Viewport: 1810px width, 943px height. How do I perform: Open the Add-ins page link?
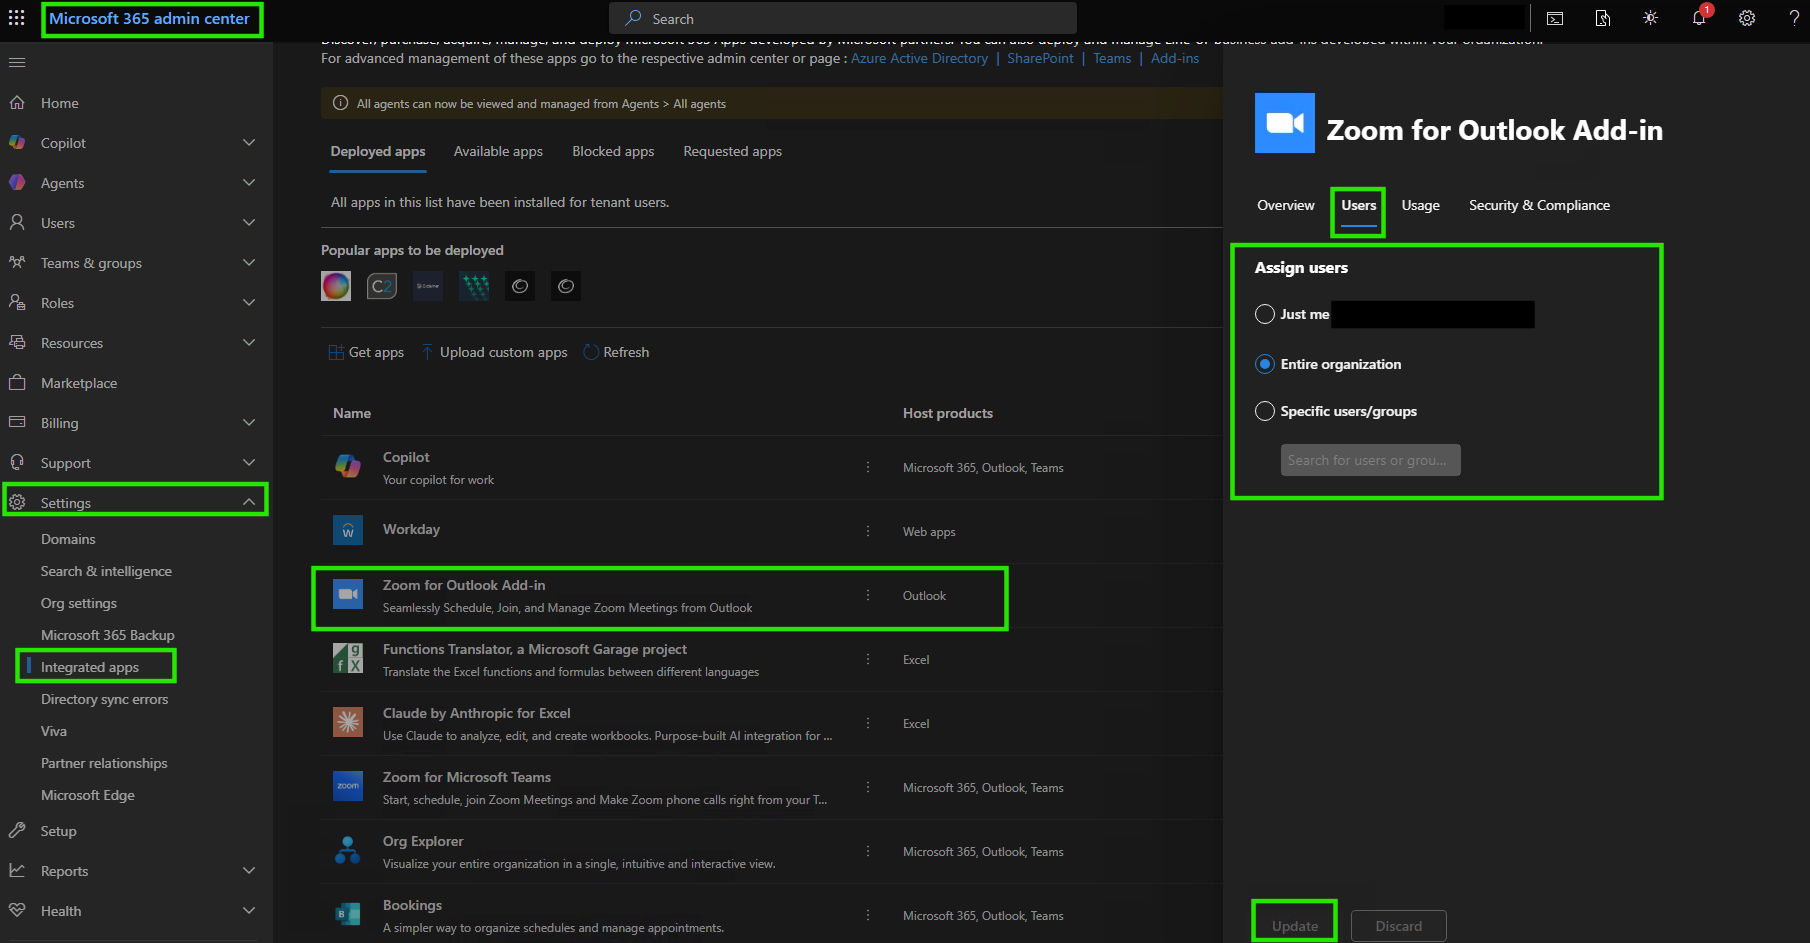pyautogui.click(x=1175, y=58)
